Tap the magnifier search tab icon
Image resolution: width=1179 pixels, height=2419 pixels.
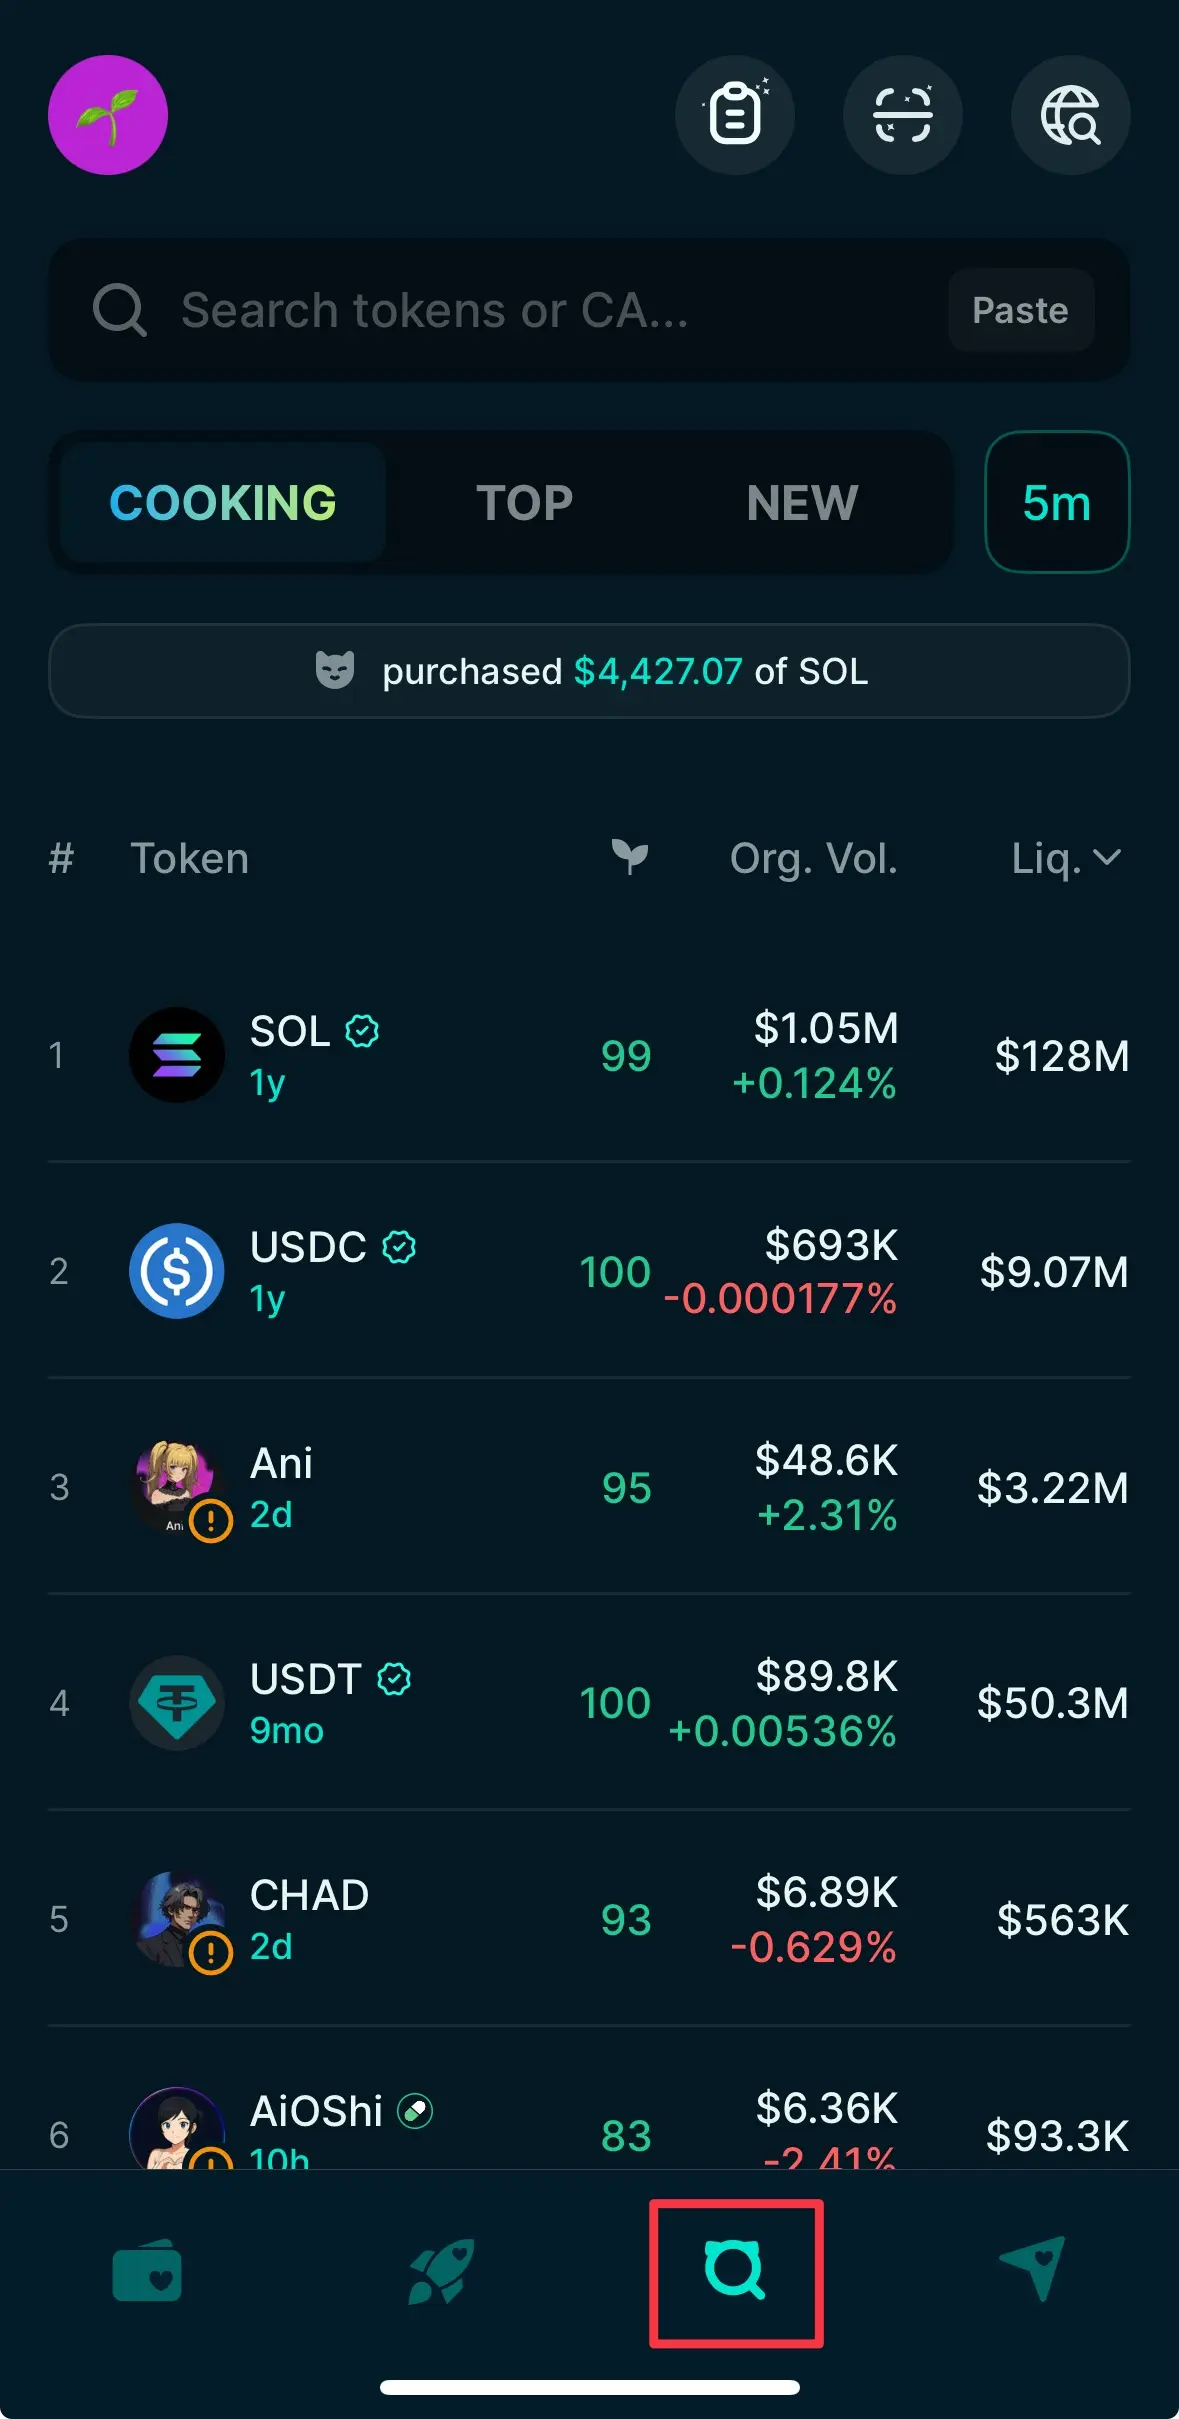click(x=735, y=2272)
